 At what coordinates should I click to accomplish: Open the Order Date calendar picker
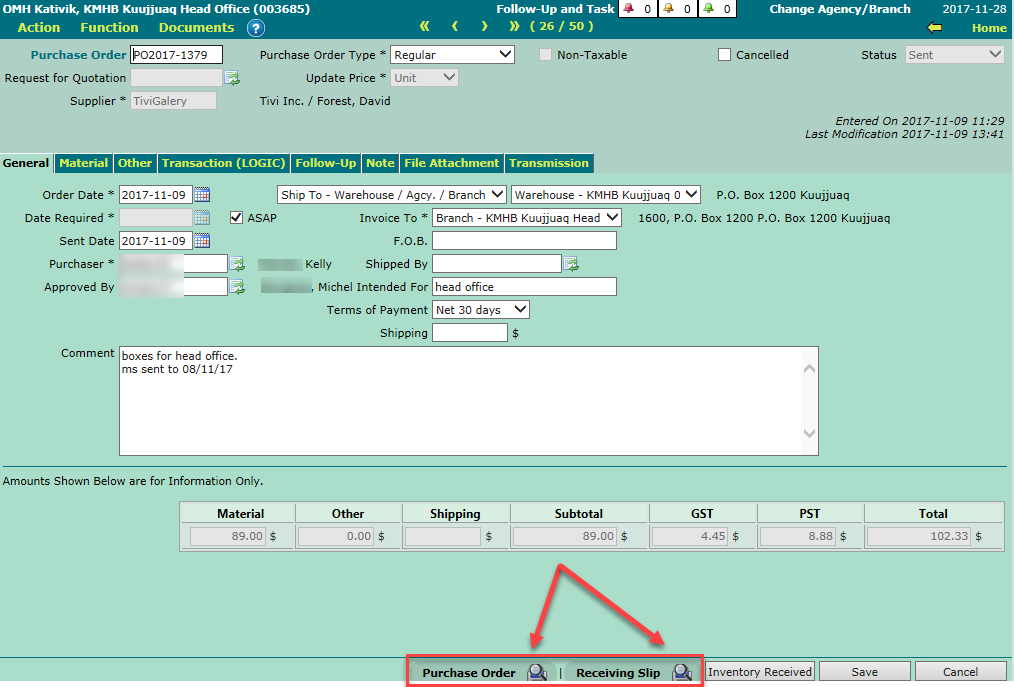pyautogui.click(x=202, y=195)
